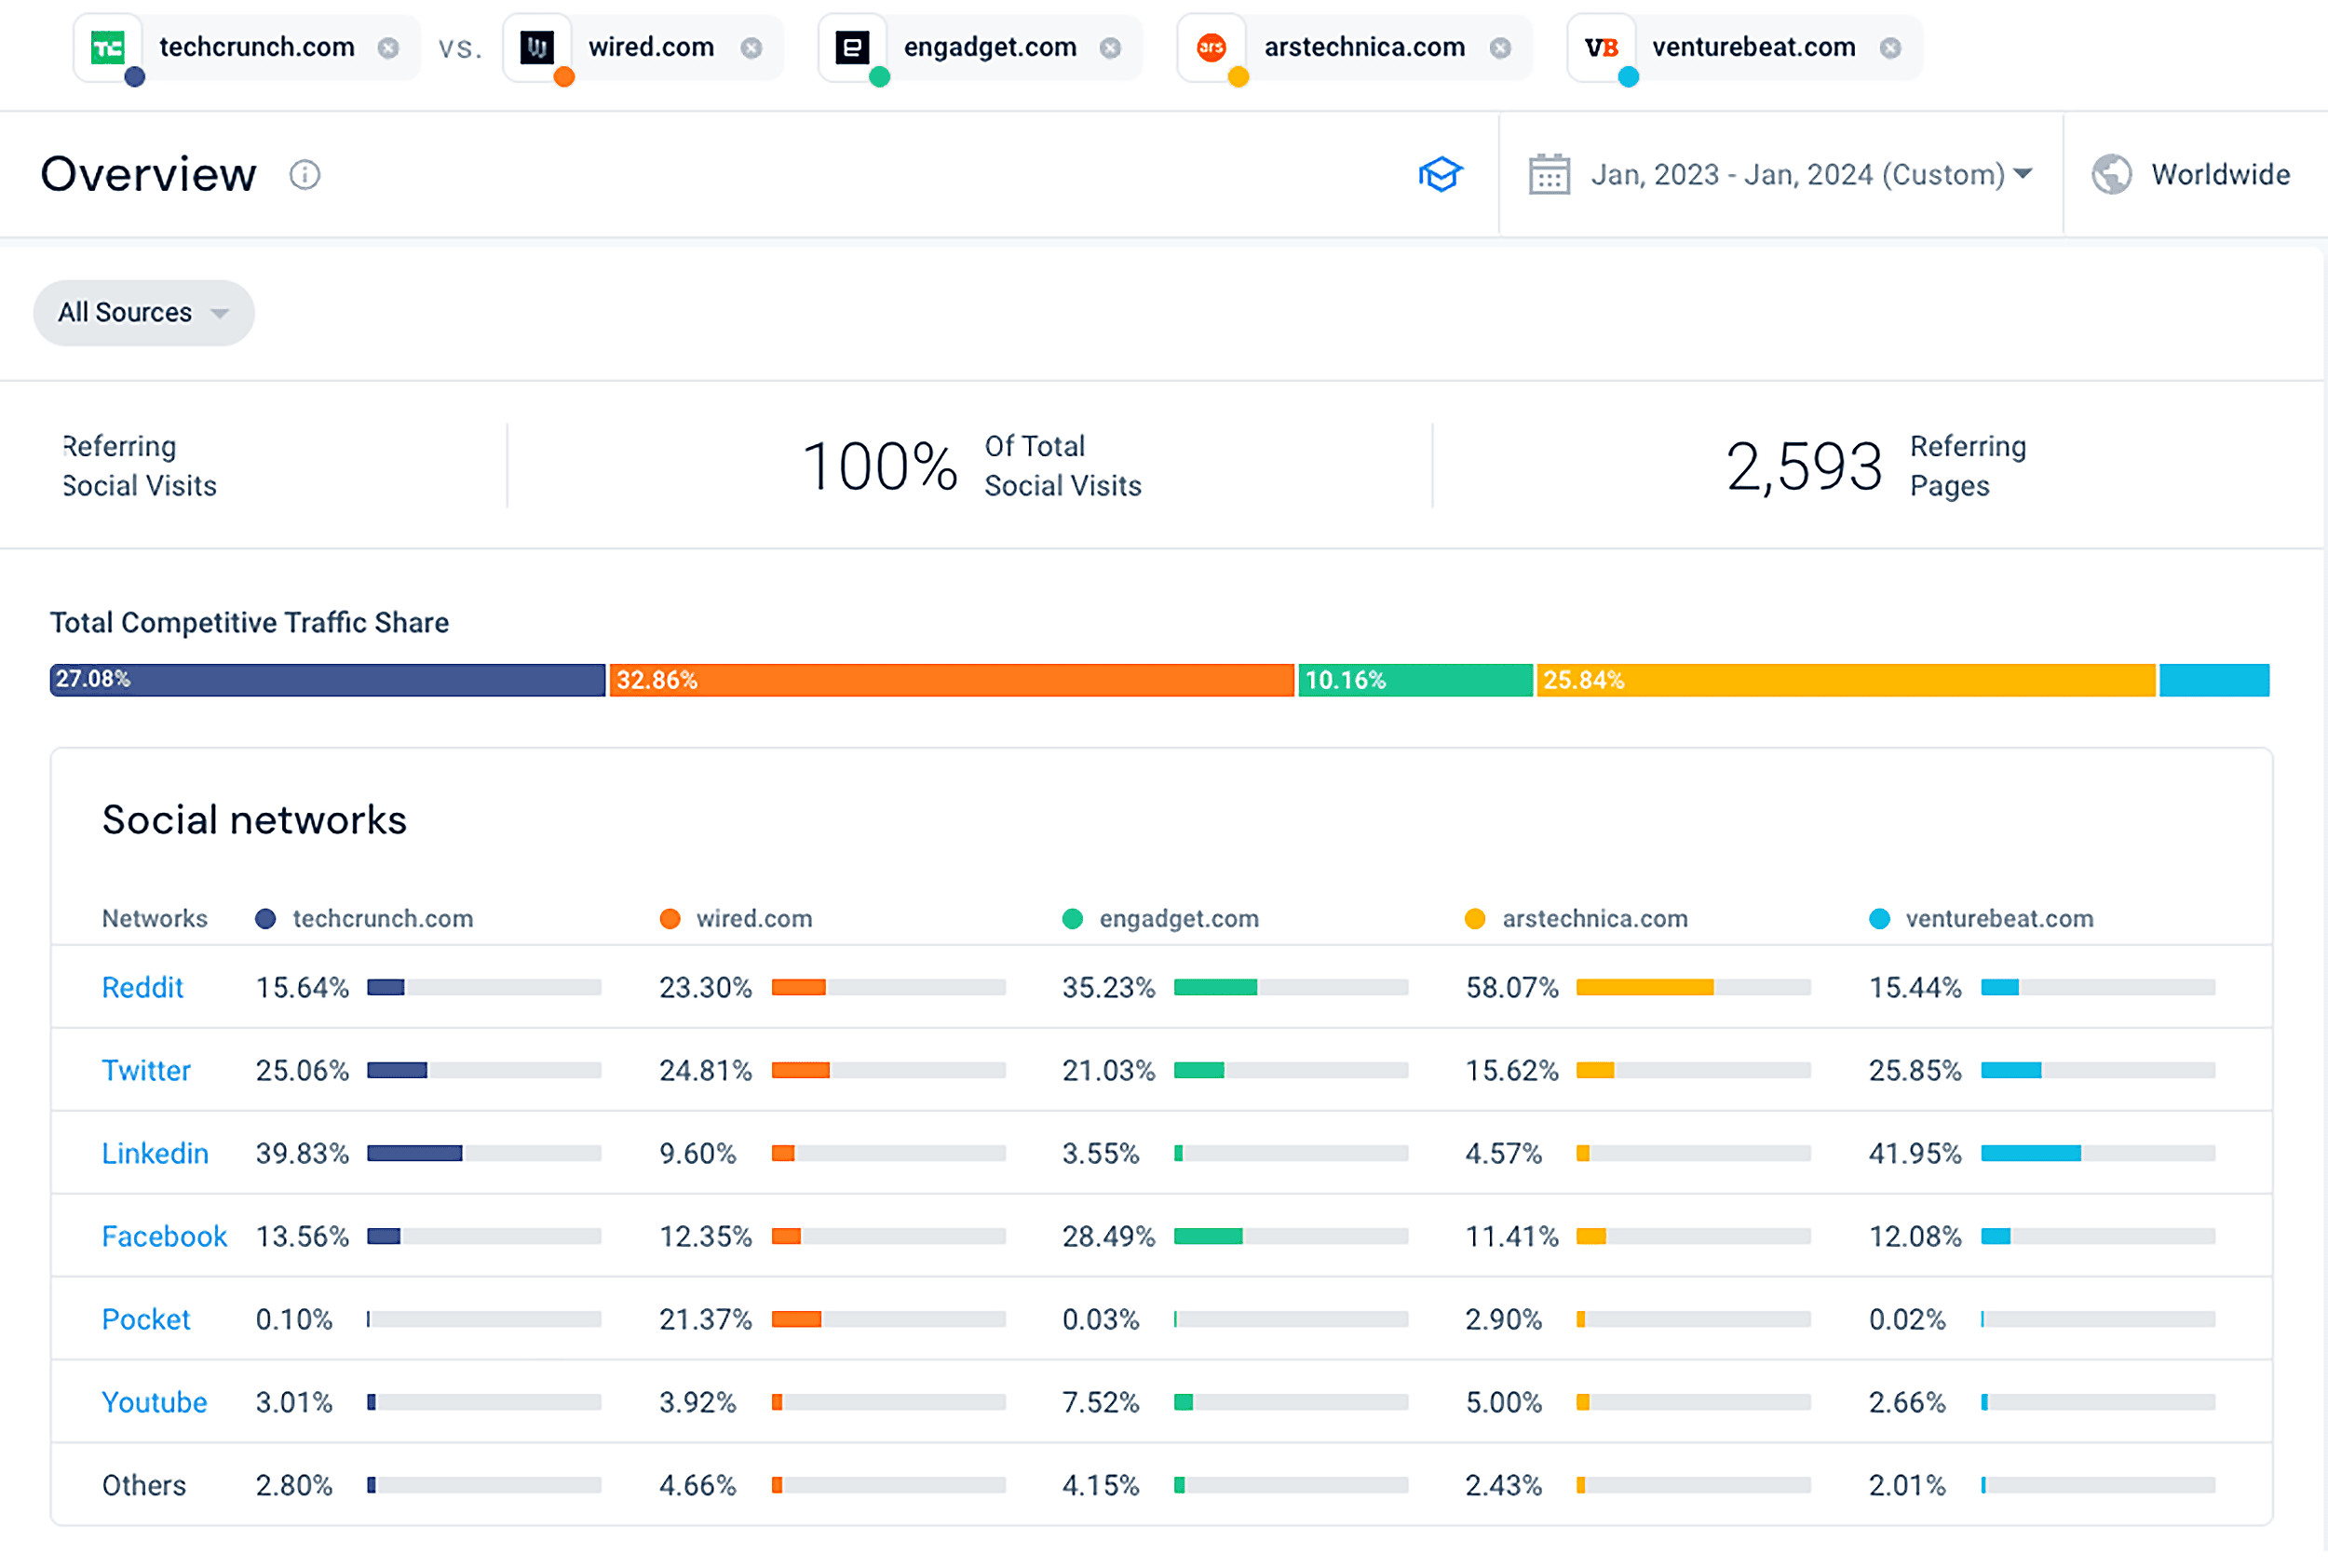Open the Overview info tooltip

coord(305,175)
